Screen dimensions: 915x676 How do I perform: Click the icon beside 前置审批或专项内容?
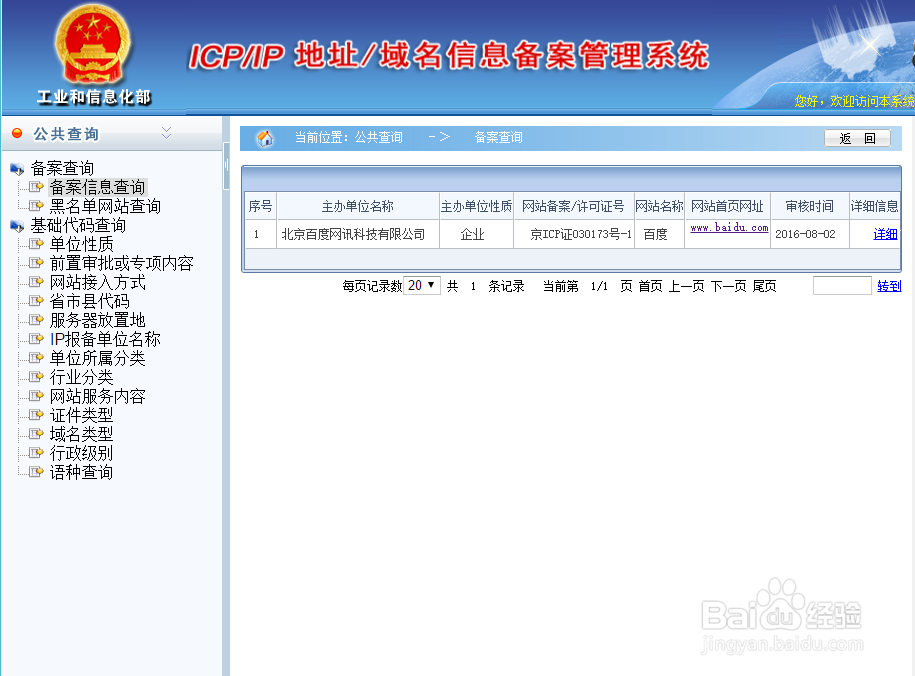[x=36, y=263]
